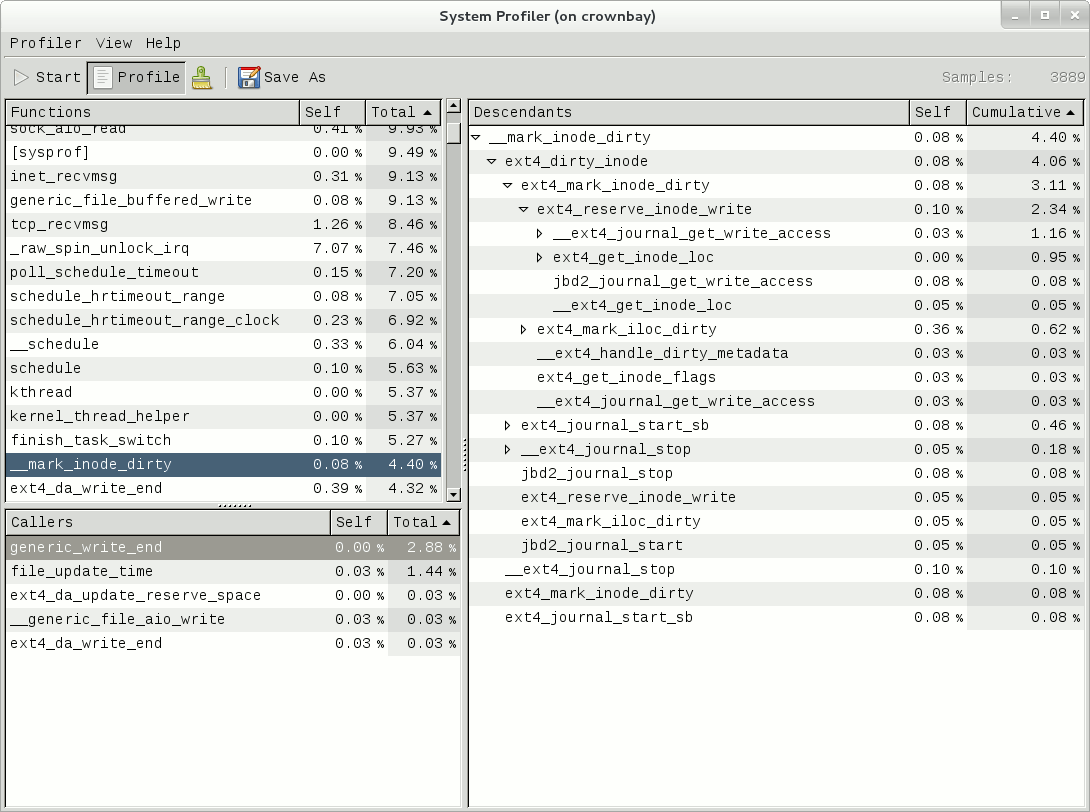This screenshot has height=812, width=1090.
Task: Select file_update_time in Callers list
Action: (x=82, y=571)
